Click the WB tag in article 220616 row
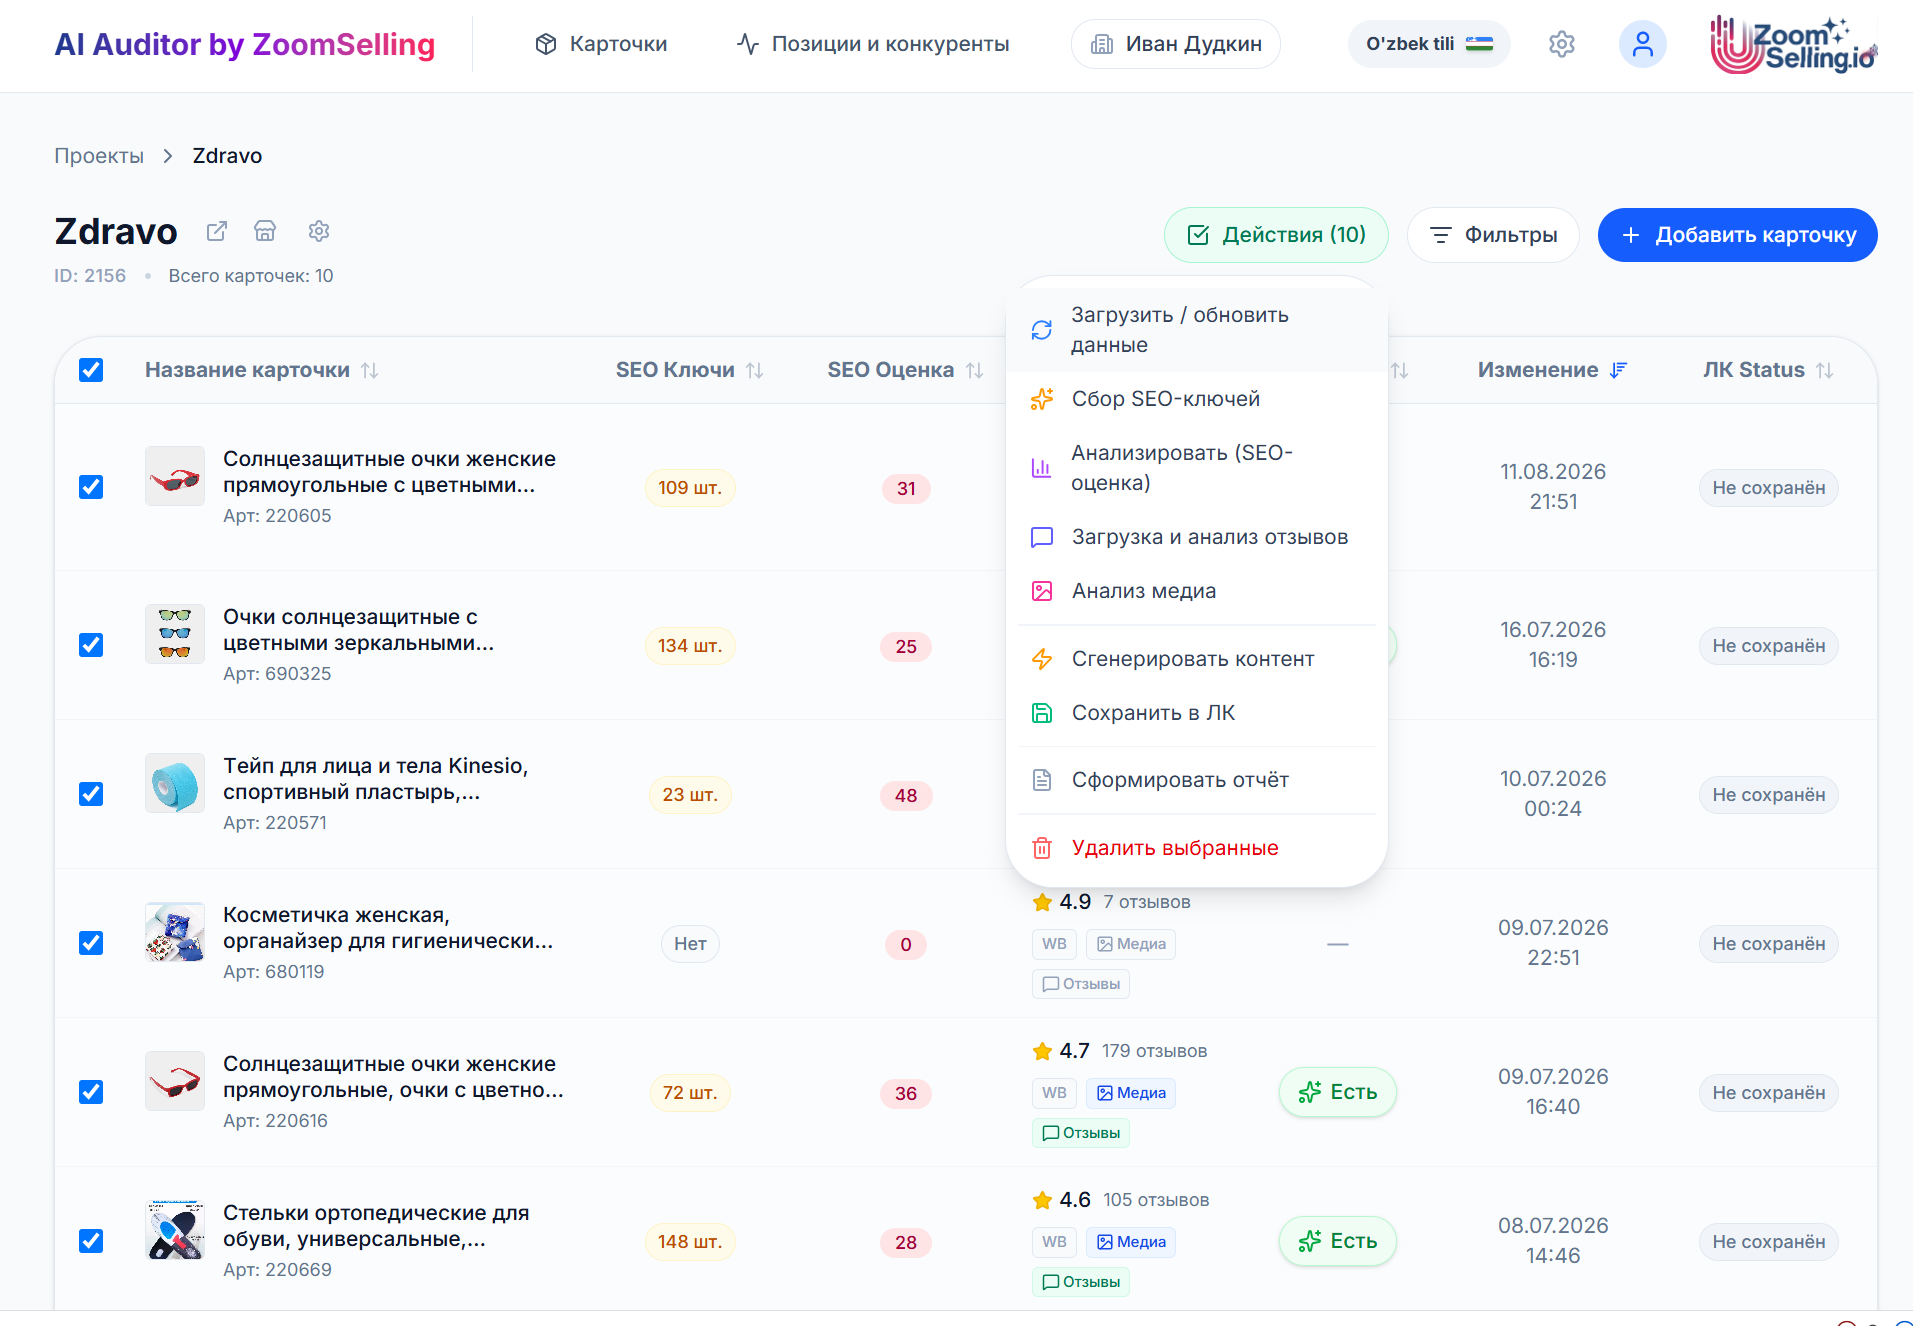Screen dimensions: 1913x1326 point(1054,1093)
